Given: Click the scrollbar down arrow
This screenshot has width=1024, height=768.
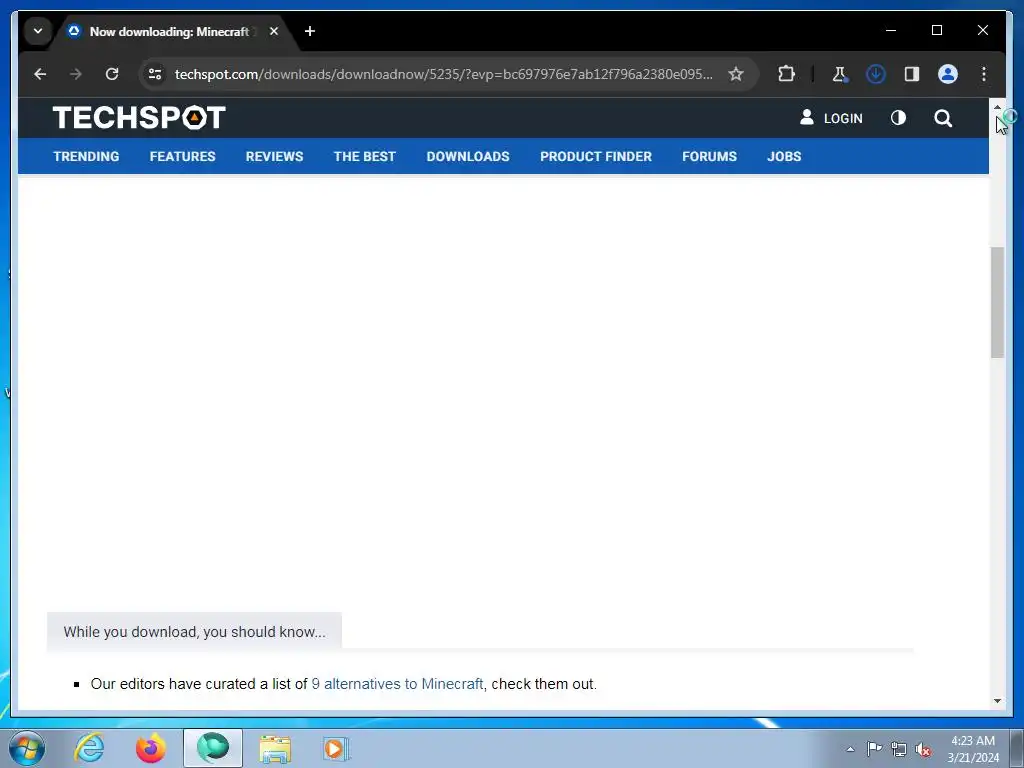Looking at the screenshot, I should coord(997,701).
